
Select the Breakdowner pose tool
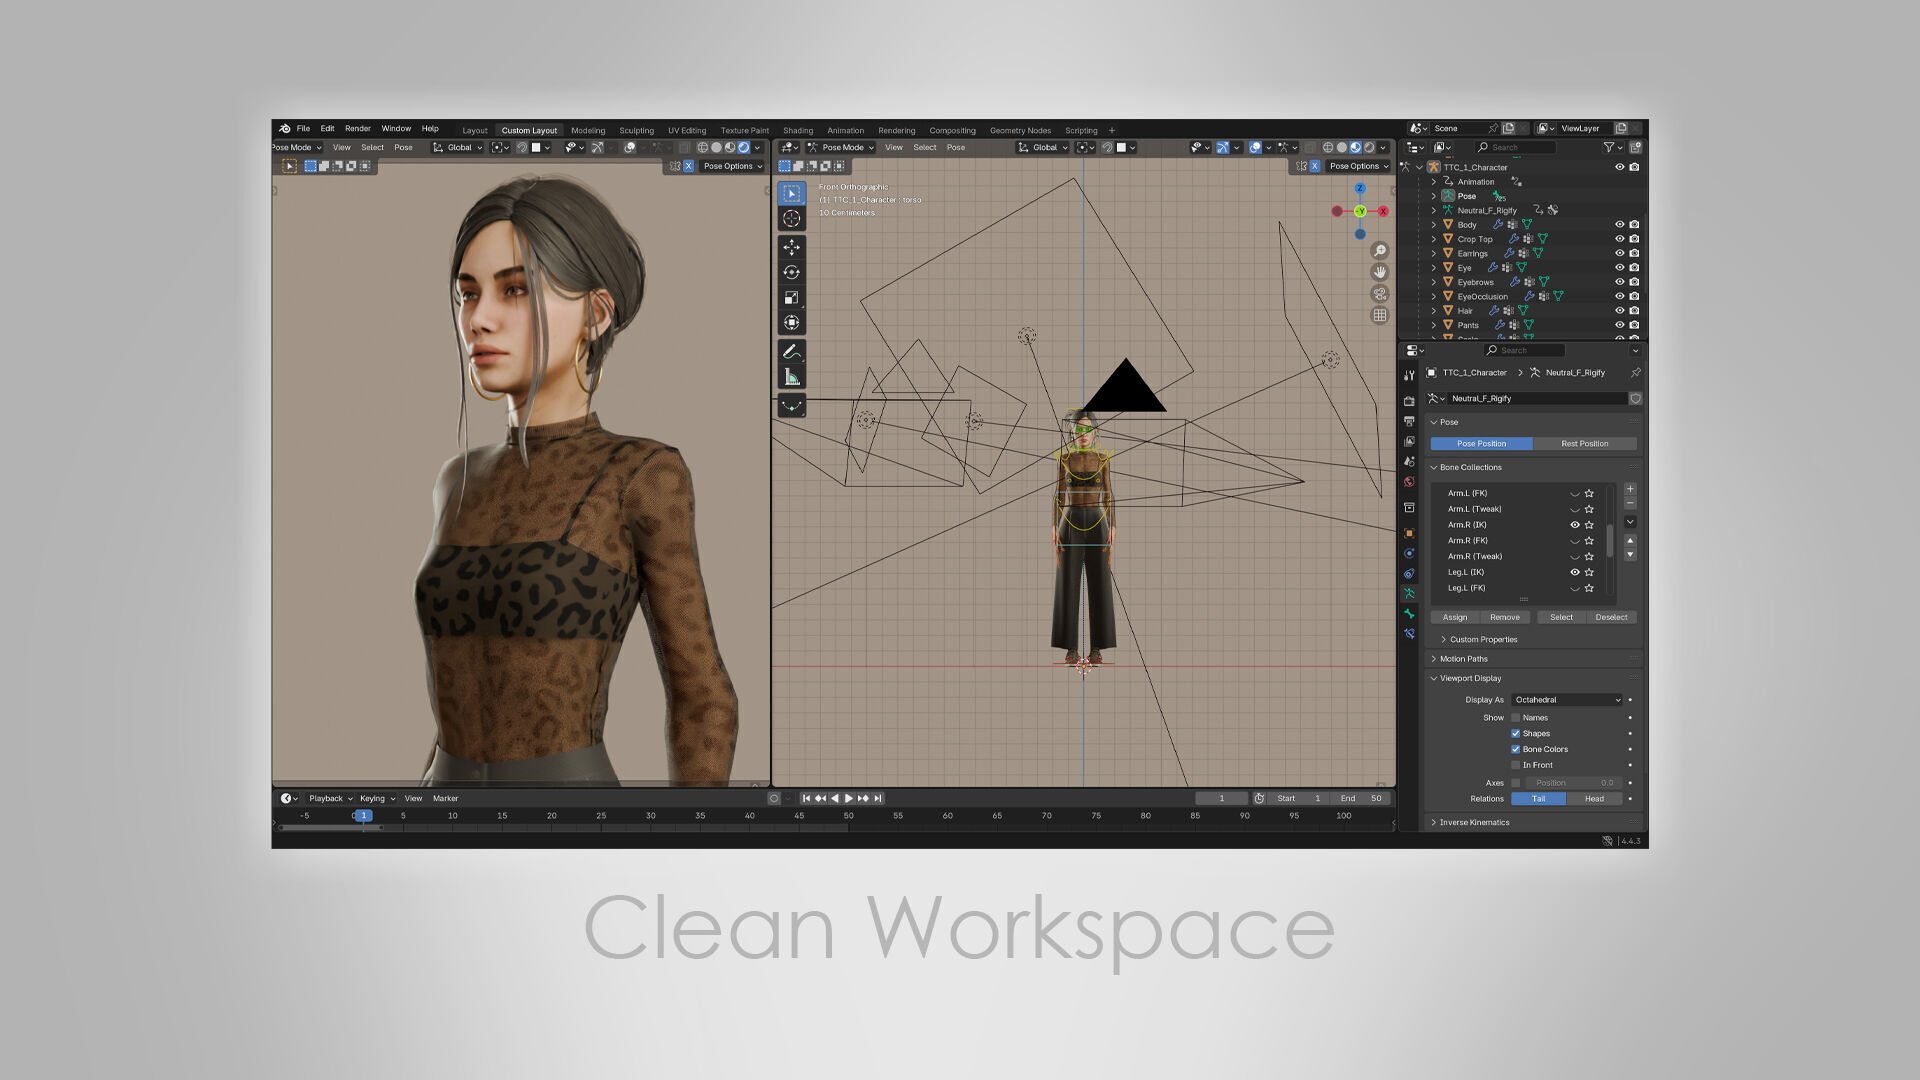(791, 405)
